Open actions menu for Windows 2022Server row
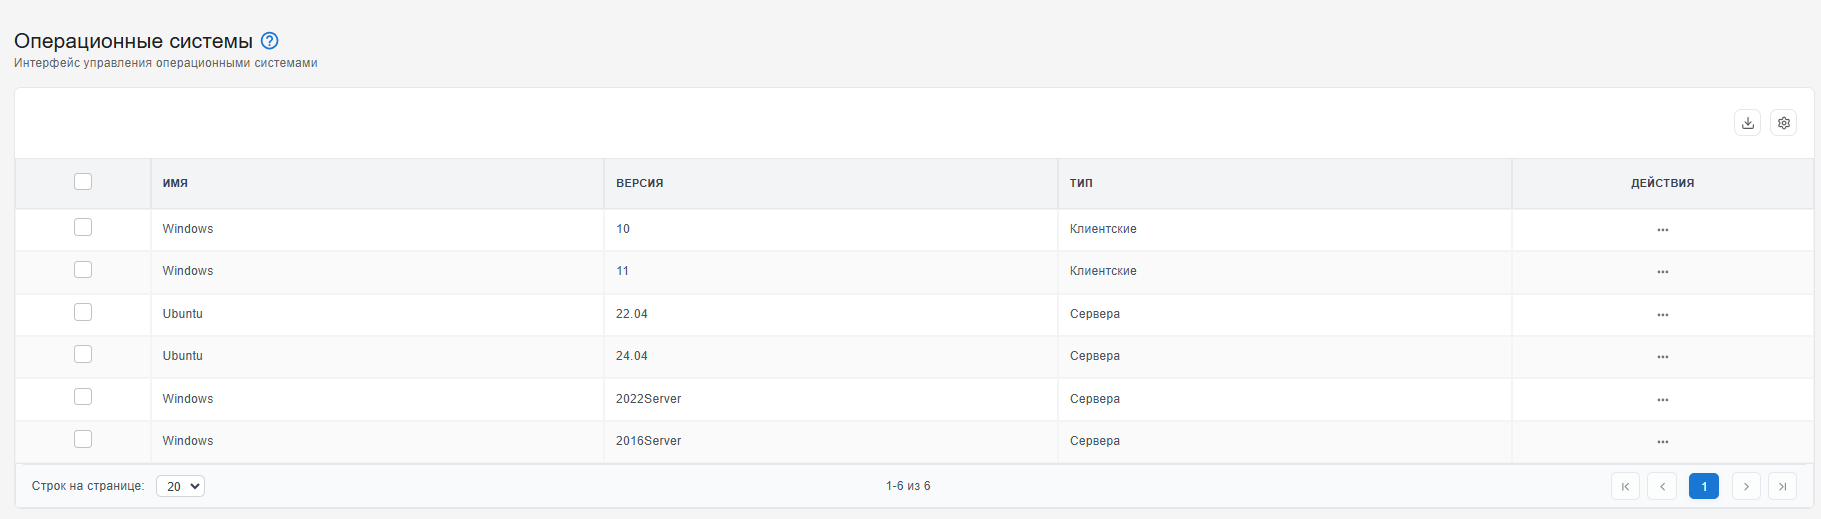1821x519 pixels. point(1662,400)
